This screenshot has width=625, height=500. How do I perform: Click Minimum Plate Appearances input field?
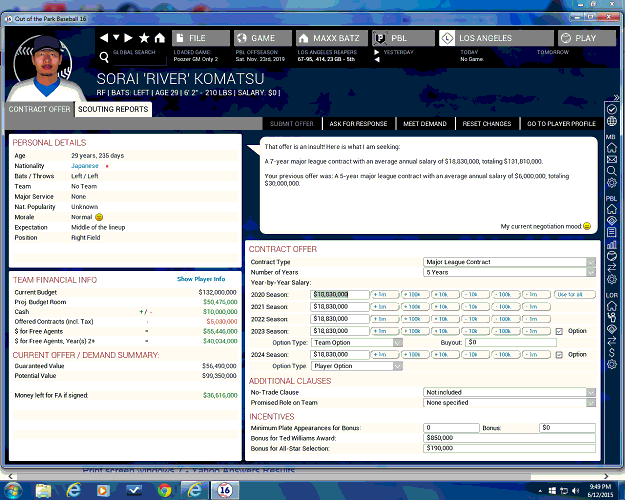451,428
